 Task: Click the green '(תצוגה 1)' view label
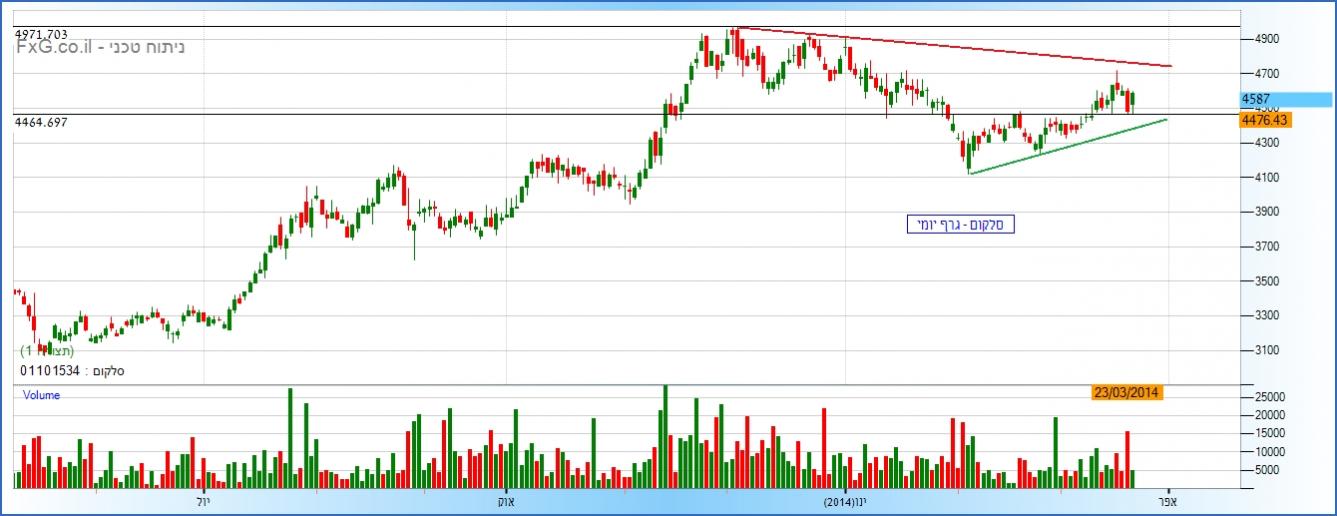pyautogui.click(x=47, y=351)
